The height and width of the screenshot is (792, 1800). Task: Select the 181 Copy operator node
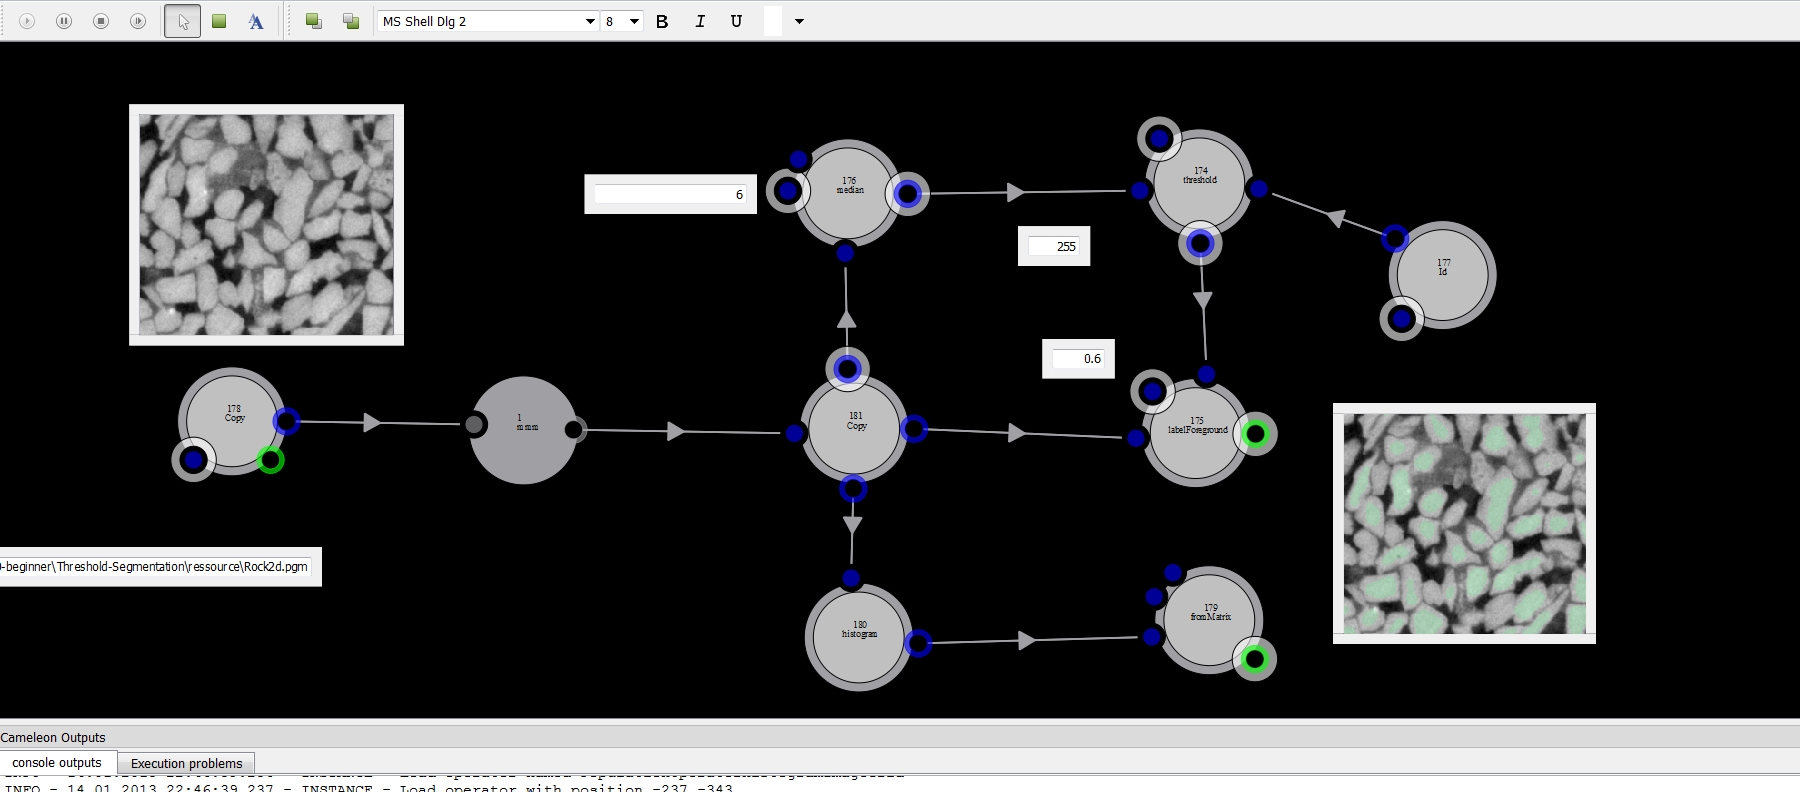point(855,430)
